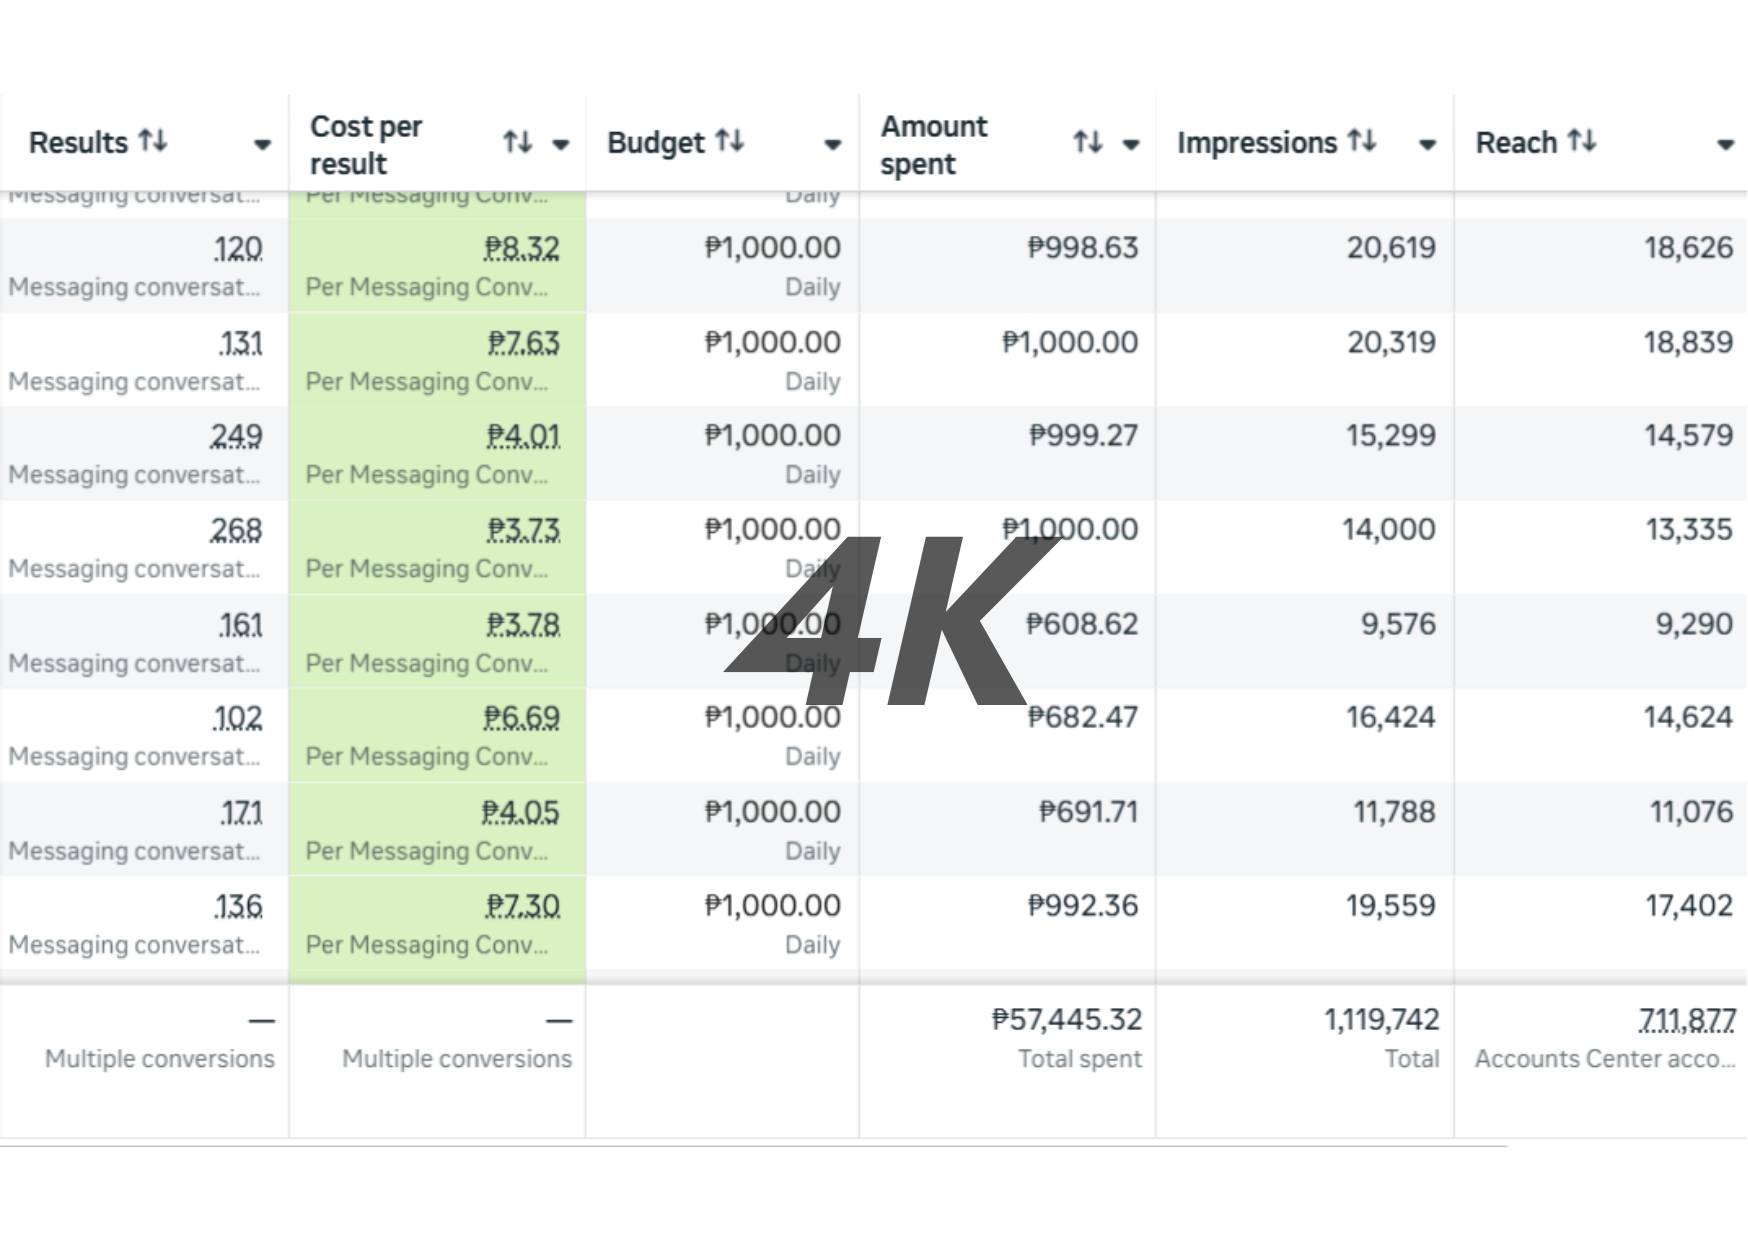Viewport: 1748px width, 1240px height.
Task: Open Reach column dropdown caret
Action: [x=1725, y=144]
